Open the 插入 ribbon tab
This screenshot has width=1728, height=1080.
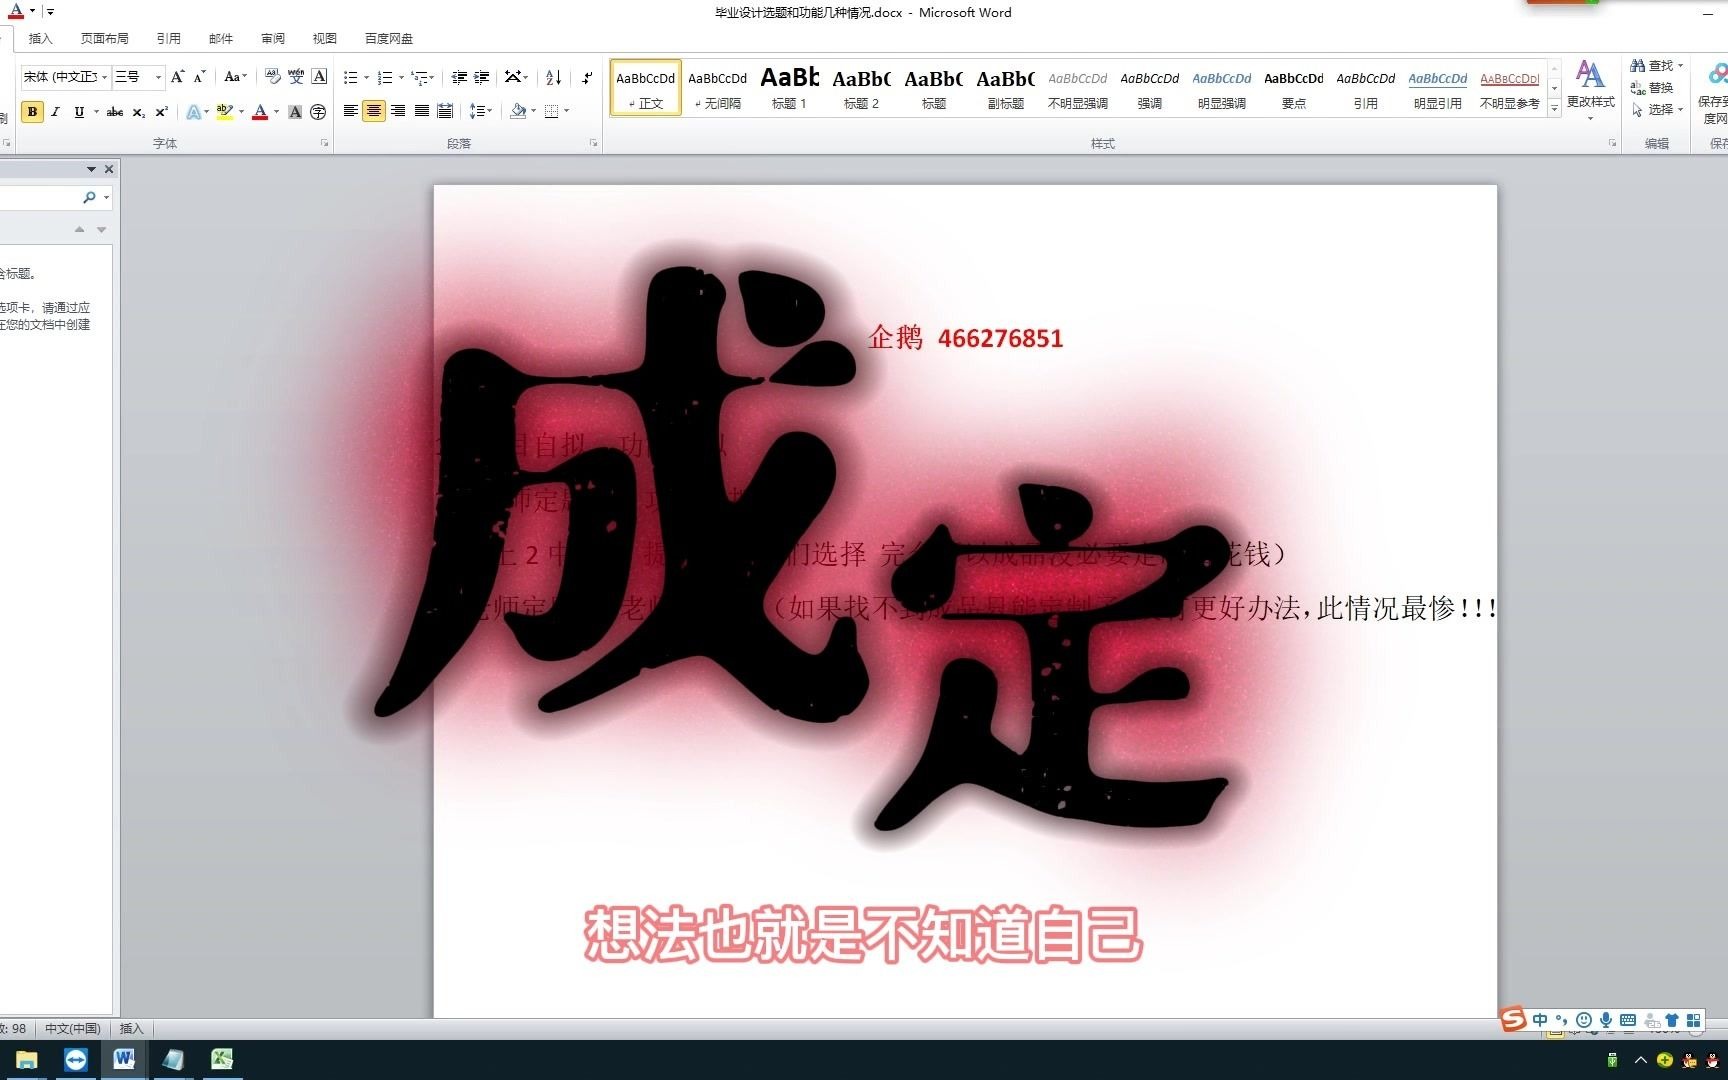[40, 38]
